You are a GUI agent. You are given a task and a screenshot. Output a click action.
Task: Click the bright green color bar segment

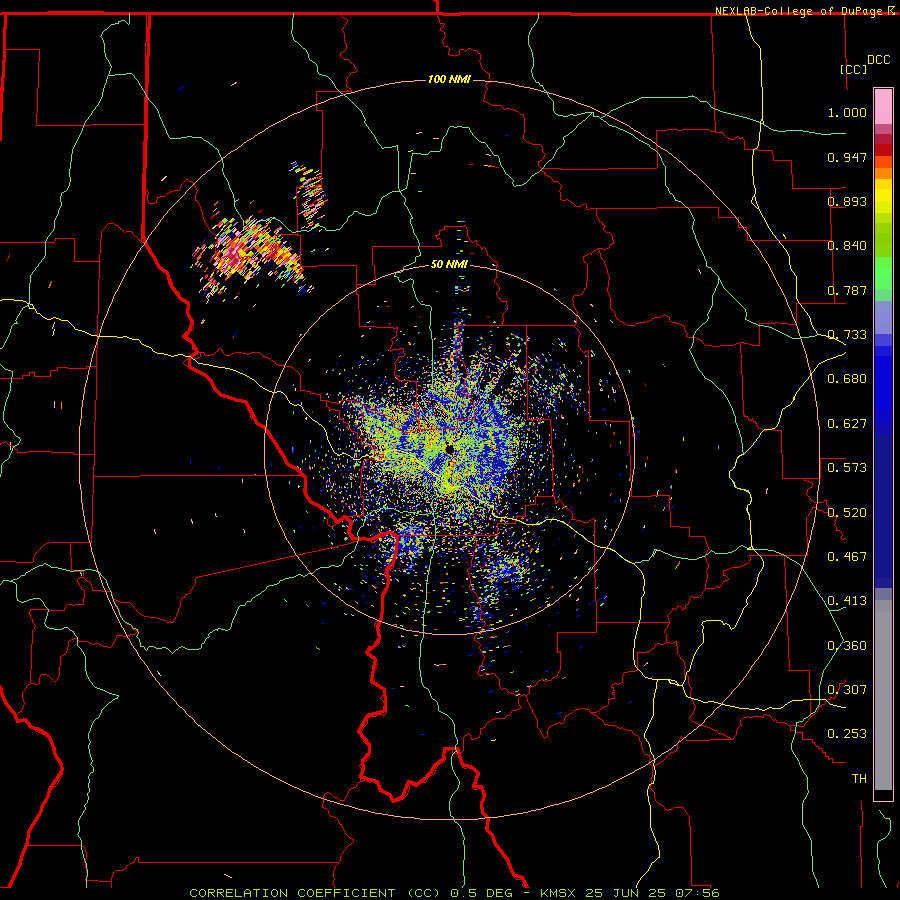883,273
